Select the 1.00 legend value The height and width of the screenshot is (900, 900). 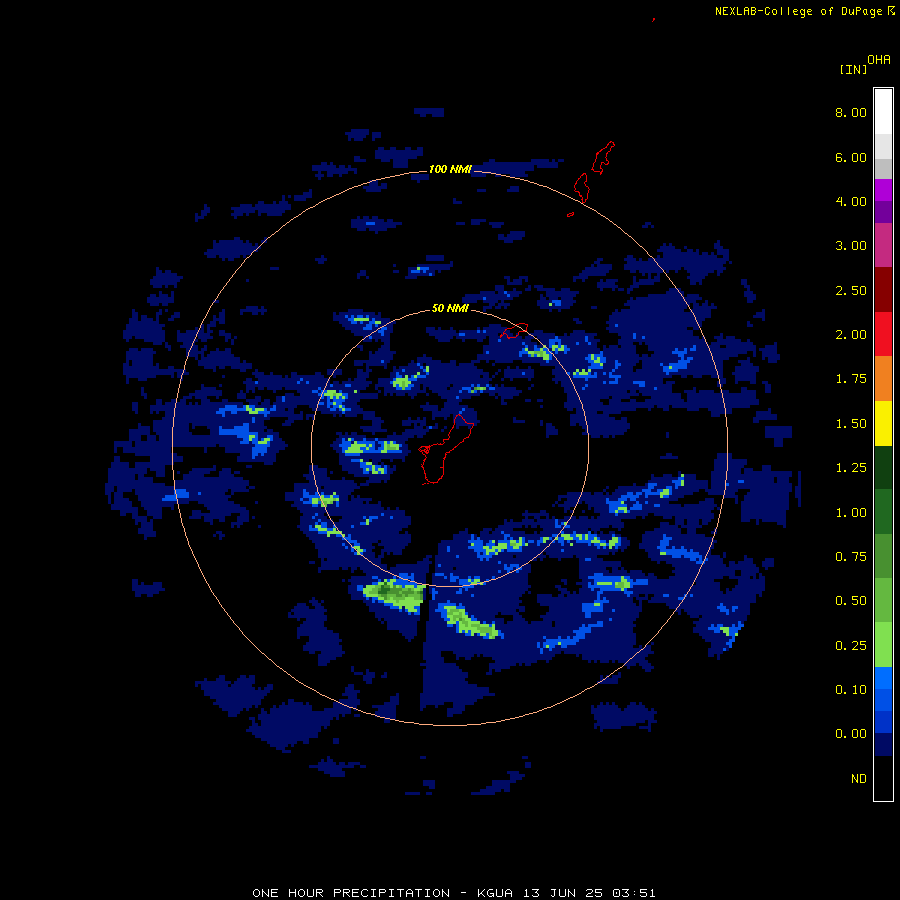(x=851, y=513)
